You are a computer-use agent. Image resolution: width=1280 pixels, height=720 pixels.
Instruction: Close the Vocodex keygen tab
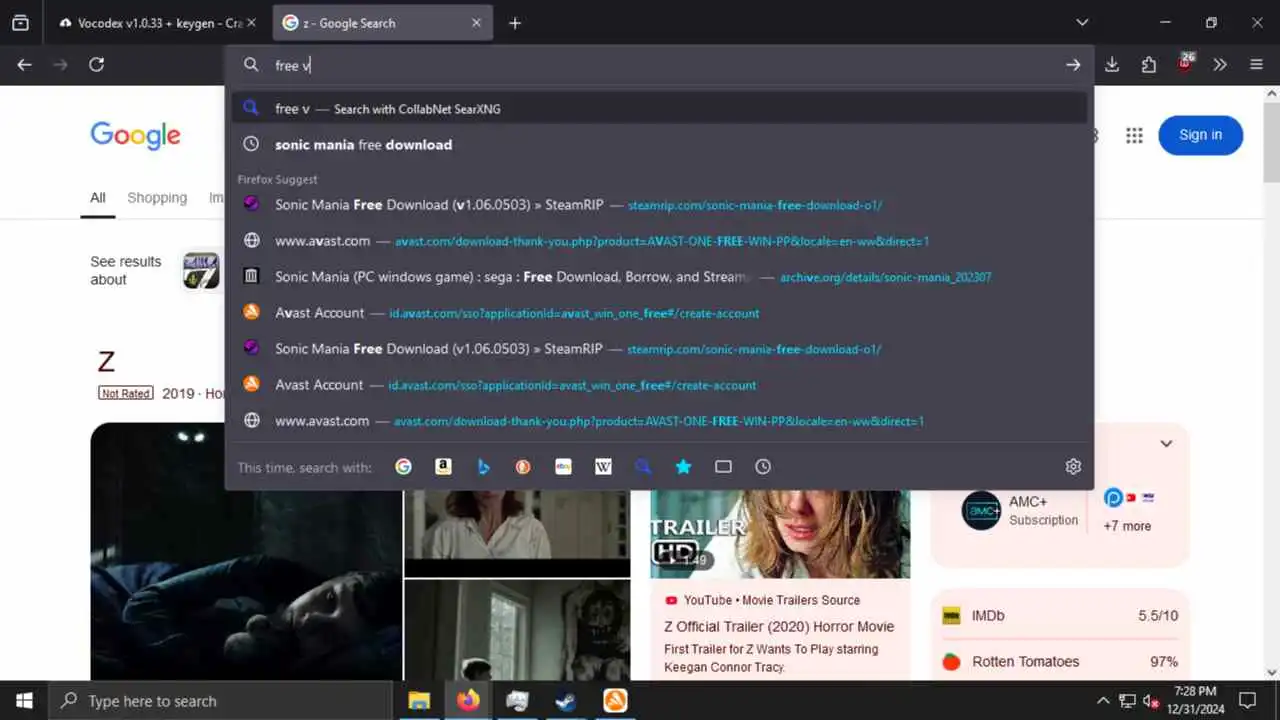pyautogui.click(x=251, y=23)
